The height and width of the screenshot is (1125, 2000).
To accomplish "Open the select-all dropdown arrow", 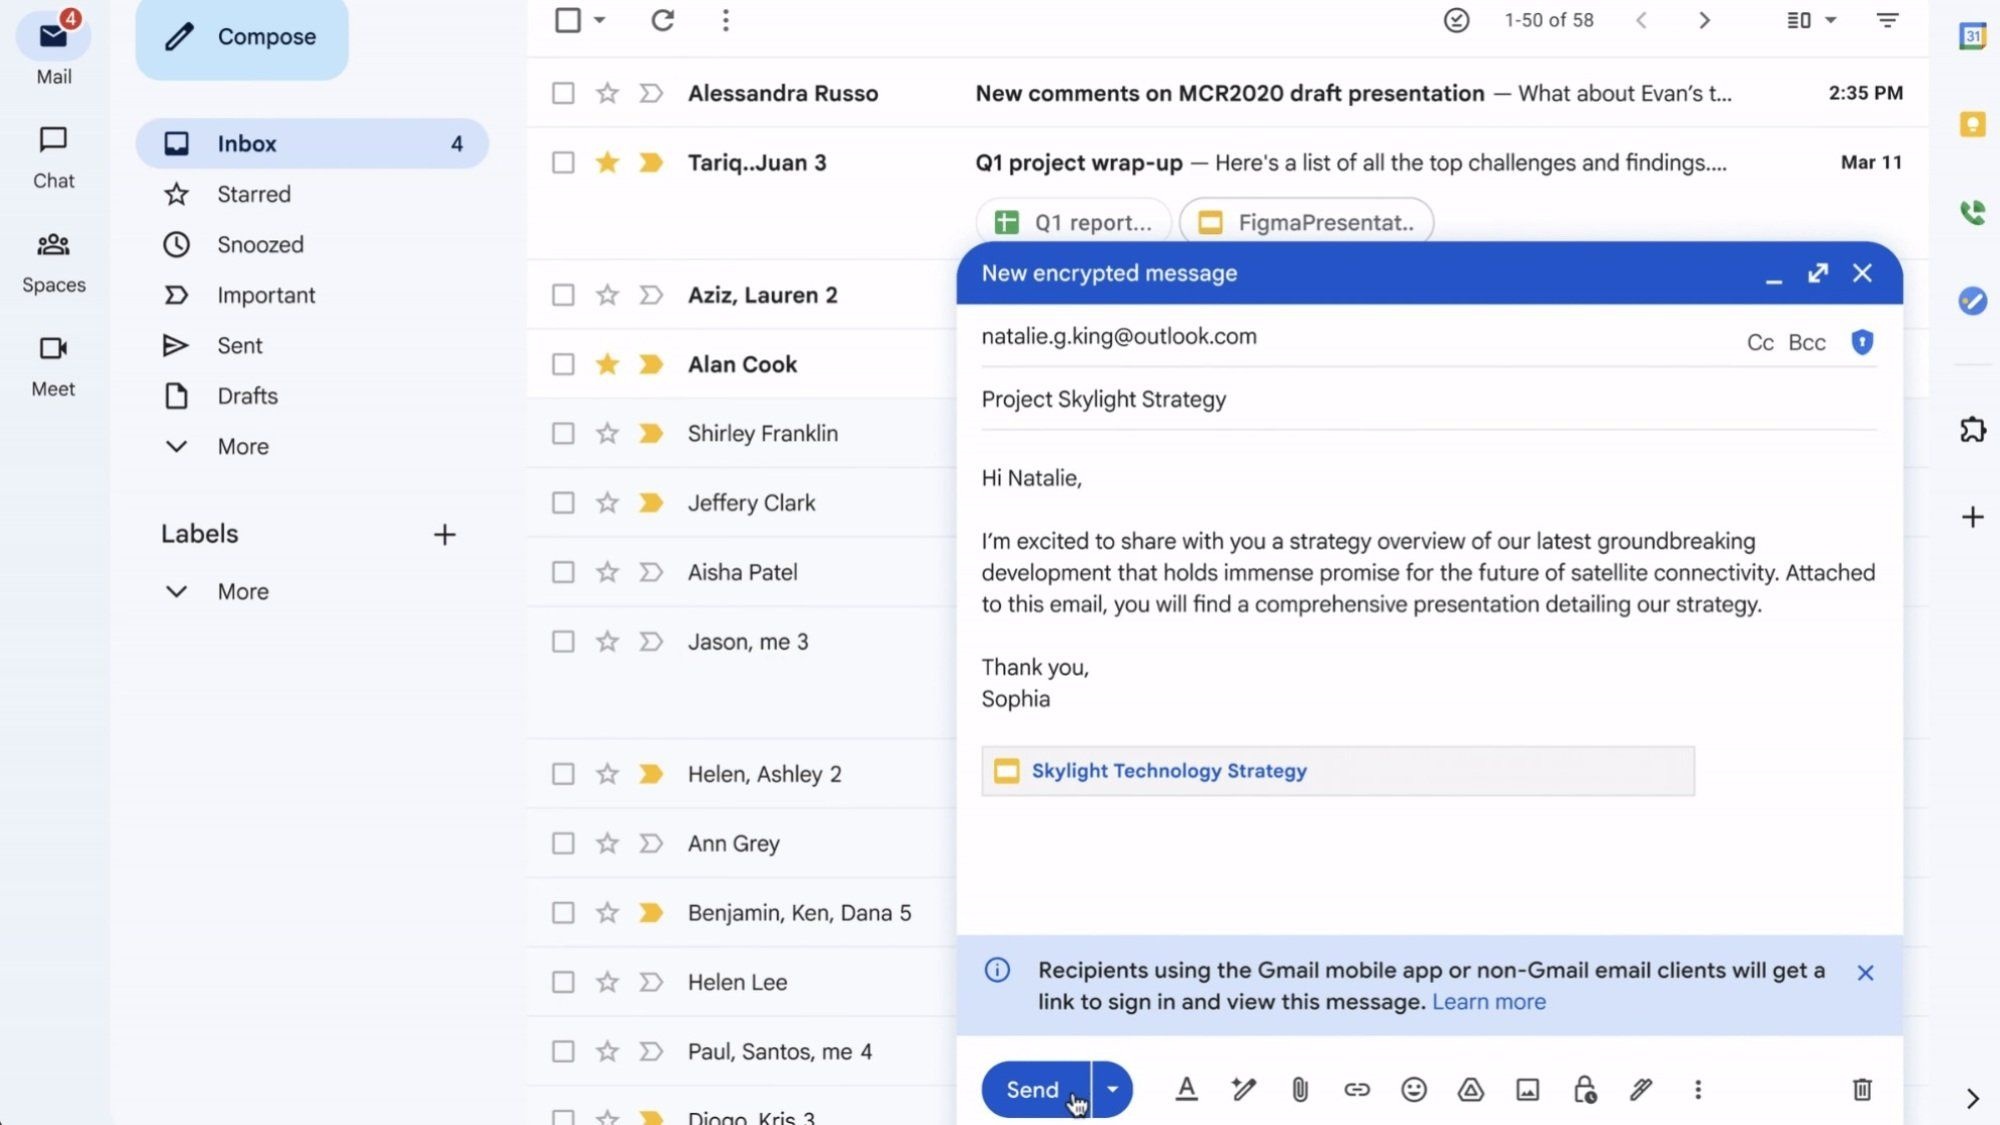I will 600,20.
